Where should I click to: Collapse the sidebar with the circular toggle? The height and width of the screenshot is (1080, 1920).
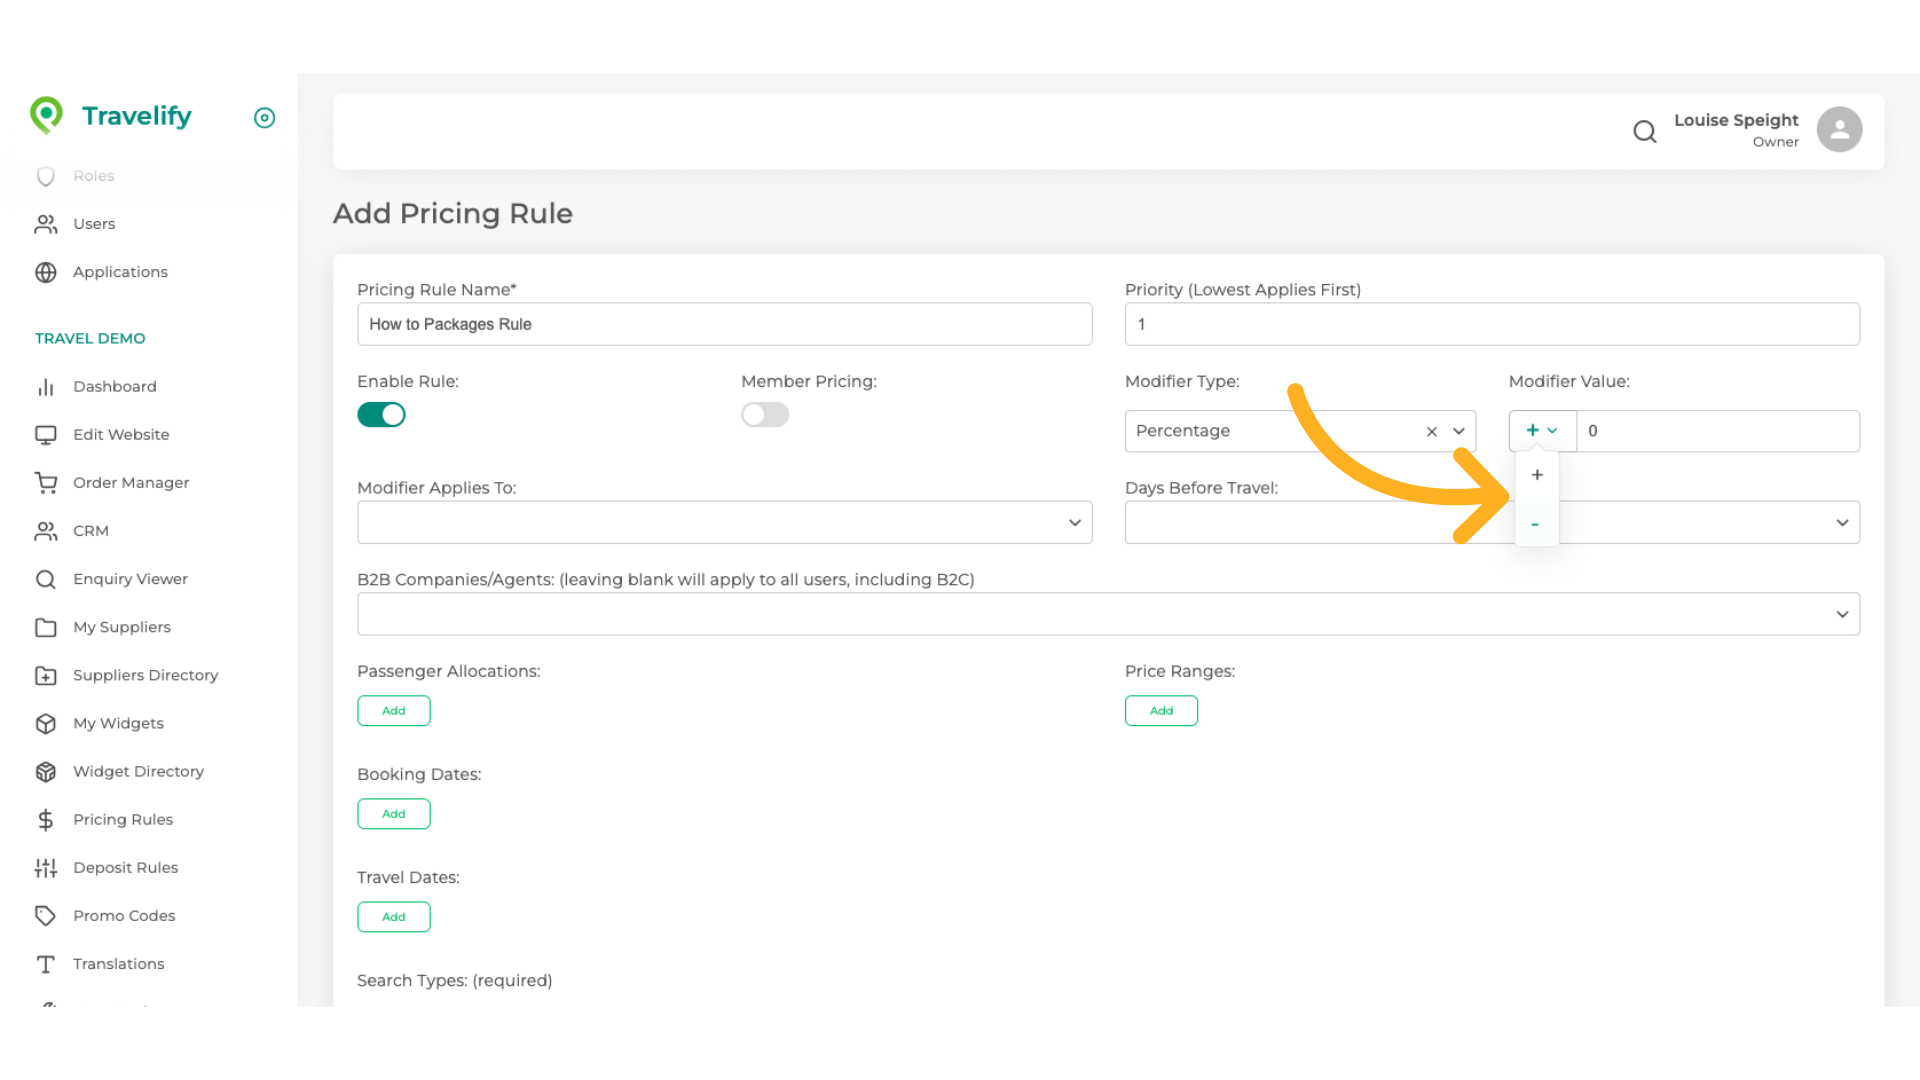[x=264, y=118]
